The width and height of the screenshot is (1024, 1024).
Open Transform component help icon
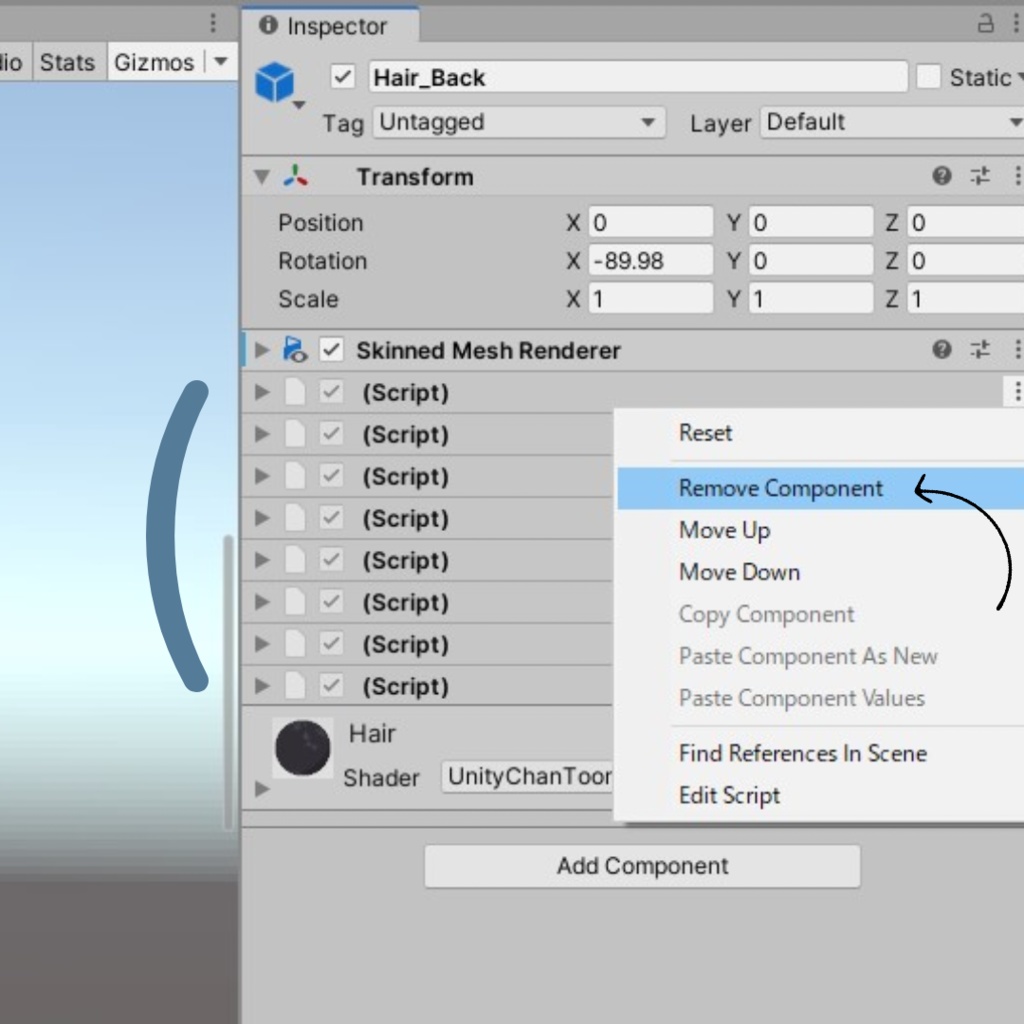tap(941, 176)
